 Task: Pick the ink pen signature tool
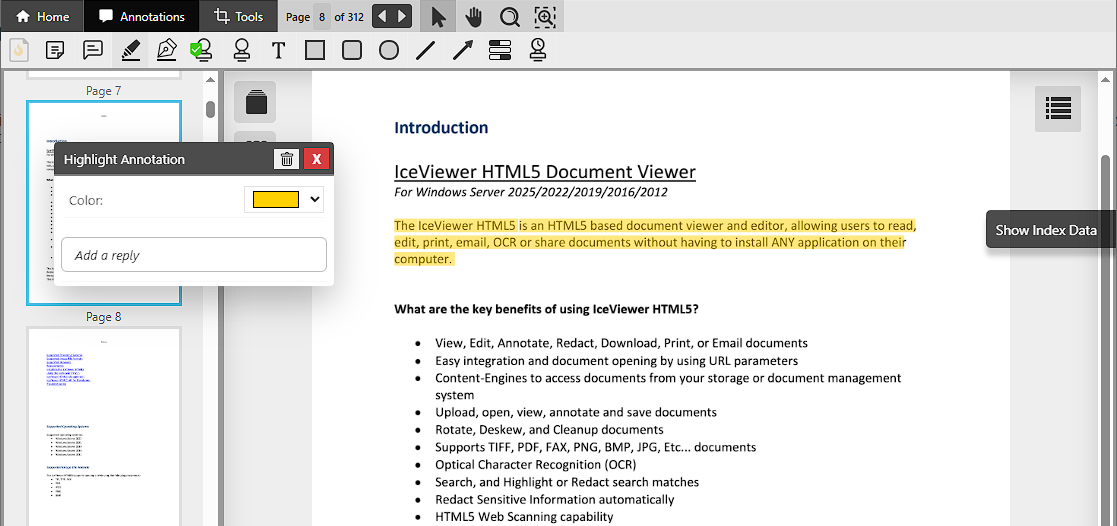click(x=166, y=50)
